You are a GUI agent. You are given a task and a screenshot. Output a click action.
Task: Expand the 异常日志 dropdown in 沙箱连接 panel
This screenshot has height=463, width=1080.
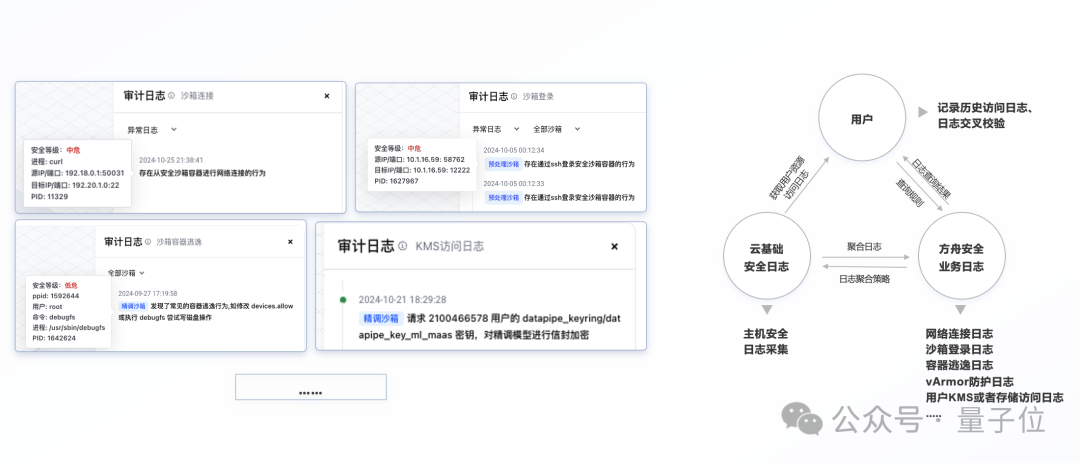coord(151,129)
